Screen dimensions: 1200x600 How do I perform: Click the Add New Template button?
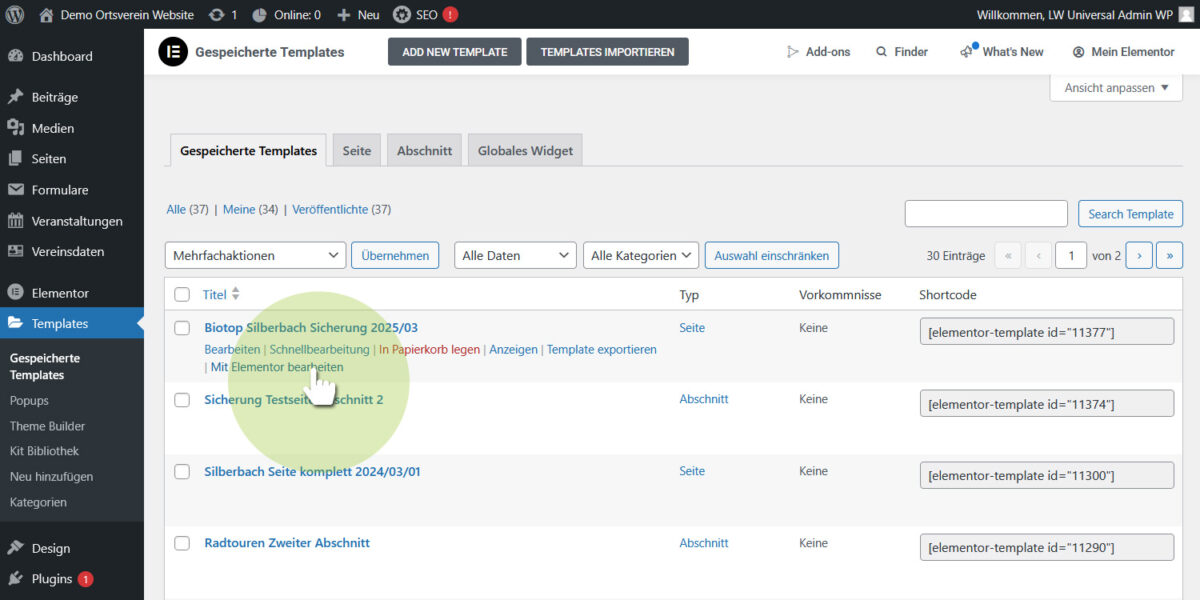coord(455,52)
